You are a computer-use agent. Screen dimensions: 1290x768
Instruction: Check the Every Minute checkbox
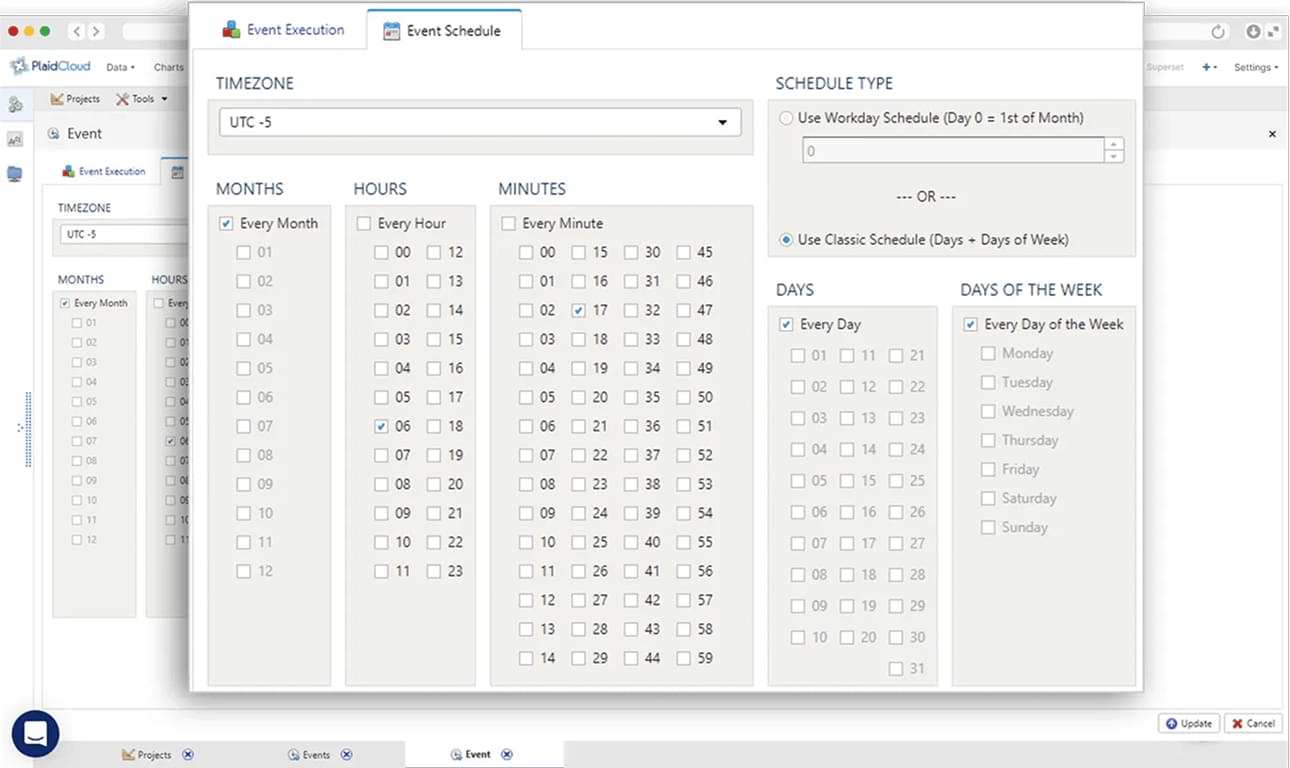click(x=508, y=224)
